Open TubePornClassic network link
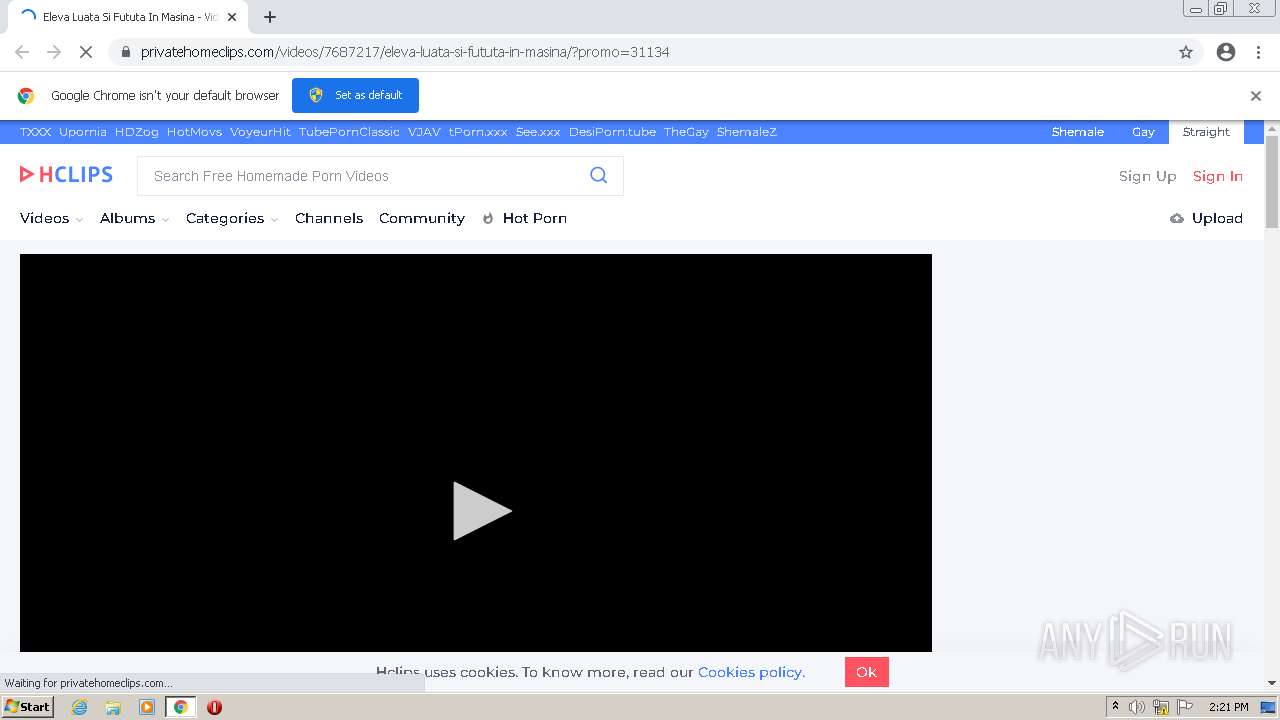 pos(349,132)
